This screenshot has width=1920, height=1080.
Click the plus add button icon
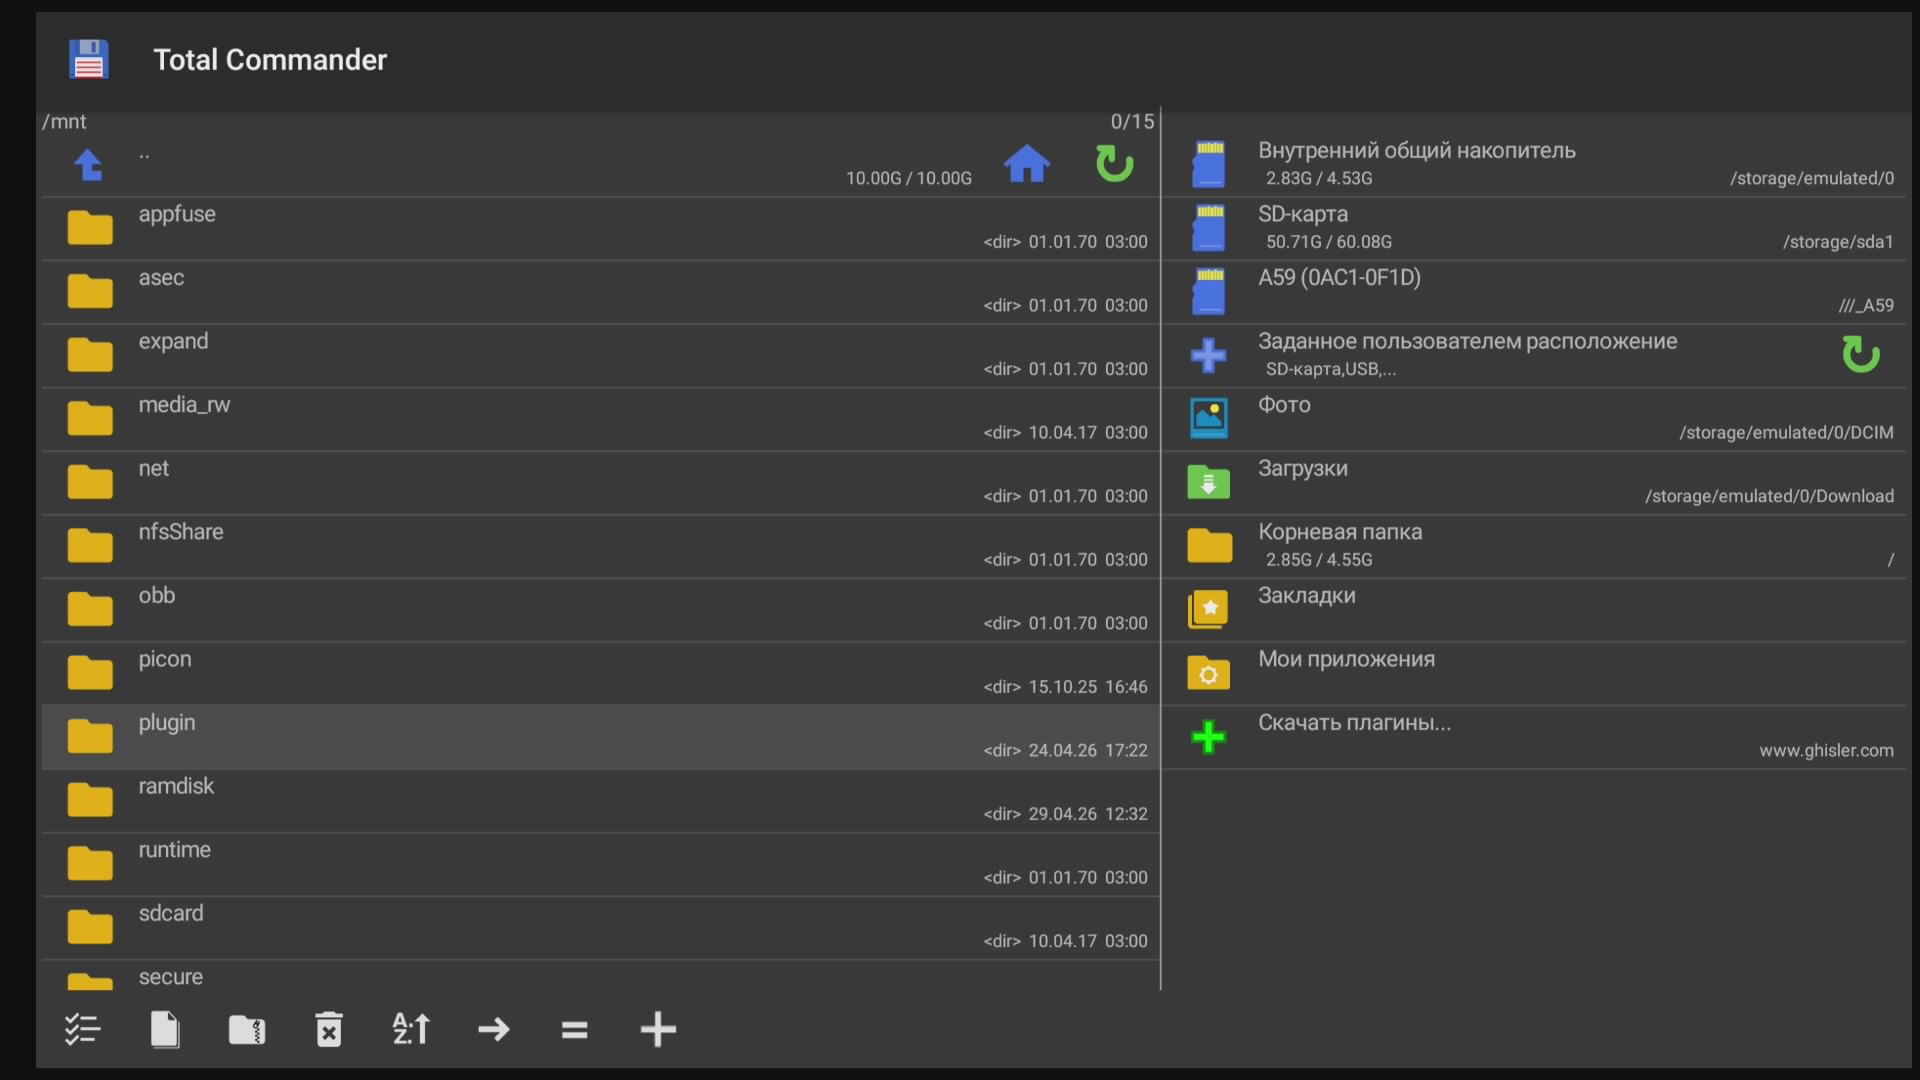pos(658,1029)
